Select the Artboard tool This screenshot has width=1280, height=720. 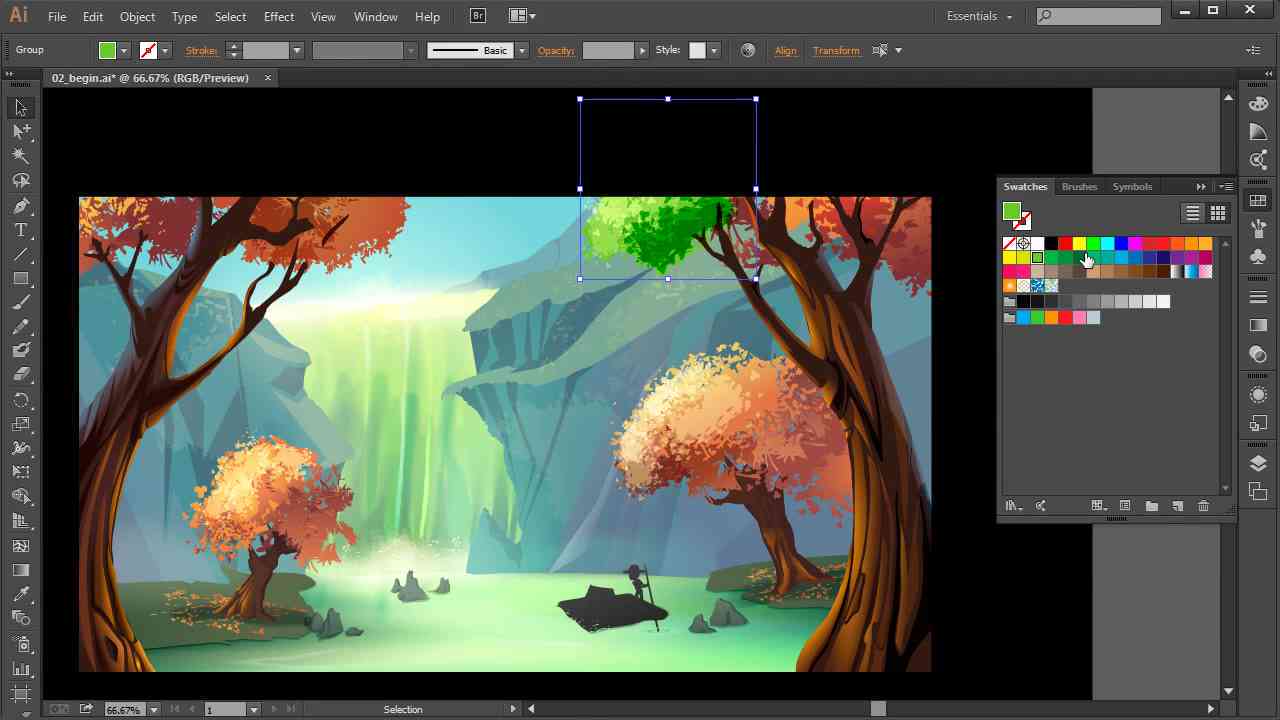[x=21, y=693]
